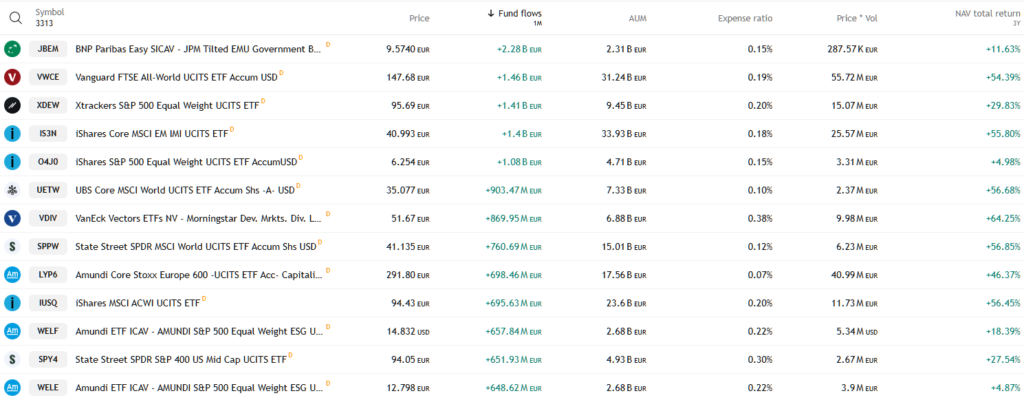Image resolution: width=1024 pixels, height=400 pixels.
Task: Click the Symbol column header
Action: click(49, 12)
